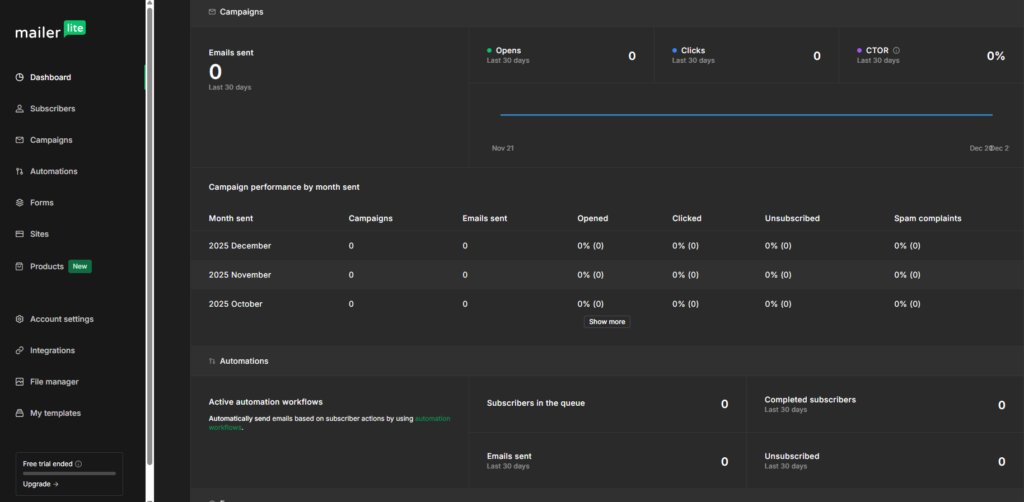This screenshot has height=502, width=1024.
Task: Click the MailerLite logo
Action: tap(50, 31)
